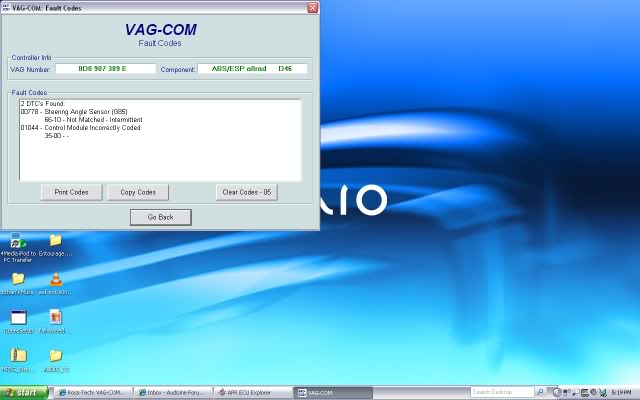640x400 pixels.
Task: Launch the VLC cone desktop icon
Action: click(x=55, y=279)
